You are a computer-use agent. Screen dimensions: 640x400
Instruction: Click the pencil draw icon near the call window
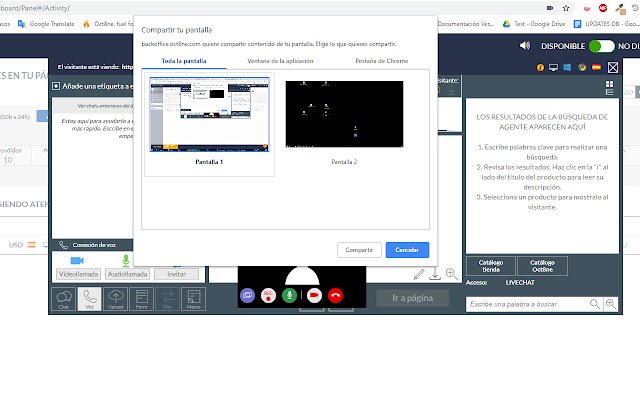[x=419, y=274]
